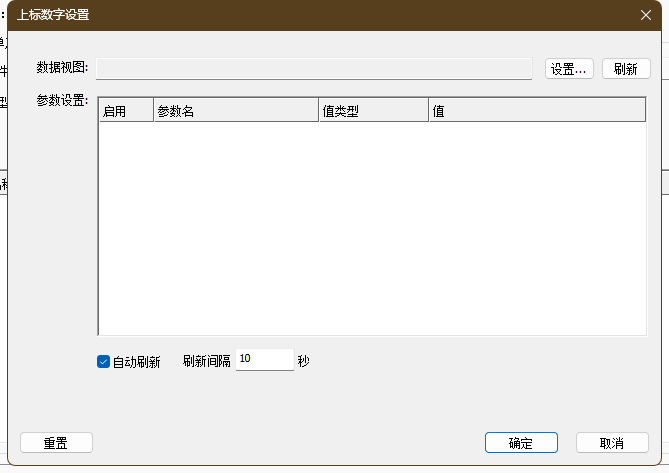Select the 启用 column header
669x473 pixels.
point(125,111)
